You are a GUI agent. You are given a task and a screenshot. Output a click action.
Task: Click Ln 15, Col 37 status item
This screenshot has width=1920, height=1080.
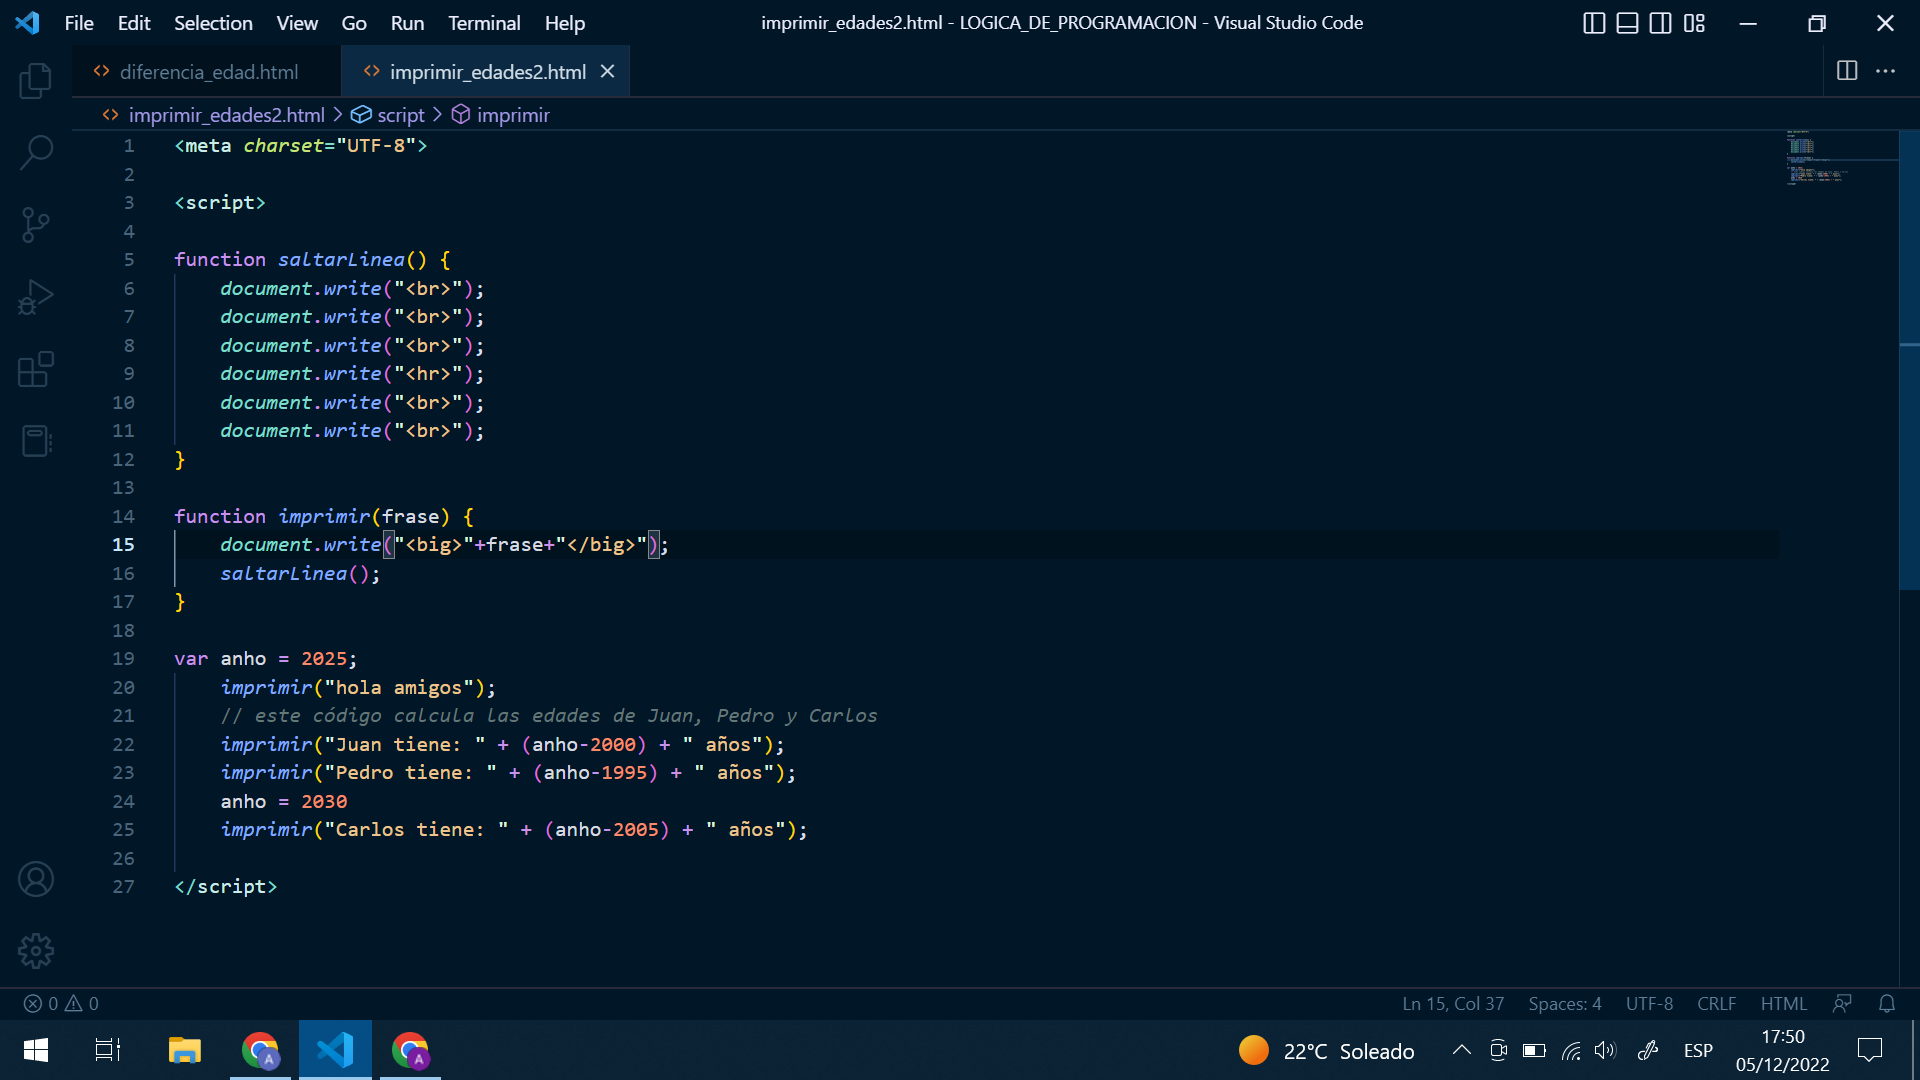(x=1453, y=1003)
